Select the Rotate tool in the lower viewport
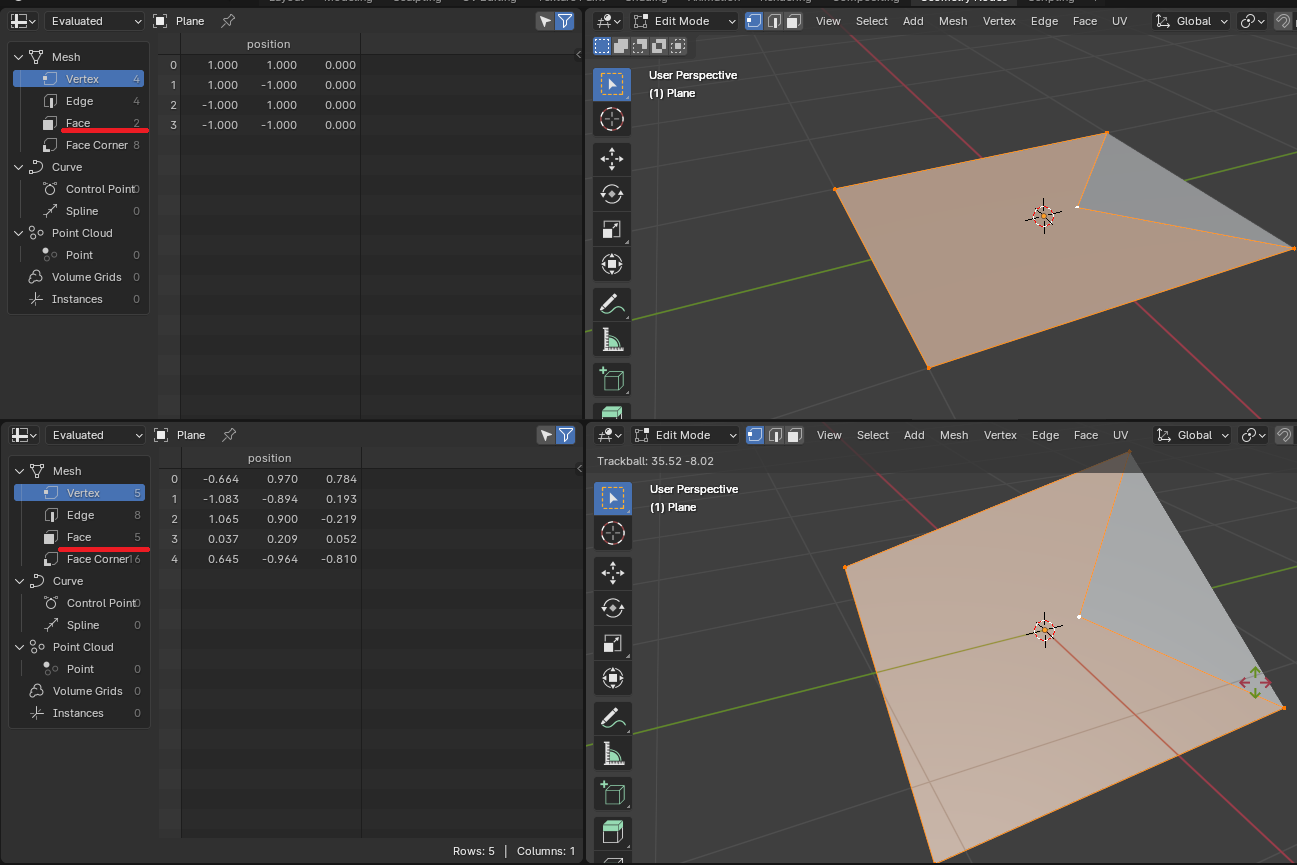The width and height of the screenshot is (1297, 865). (613, 608)
